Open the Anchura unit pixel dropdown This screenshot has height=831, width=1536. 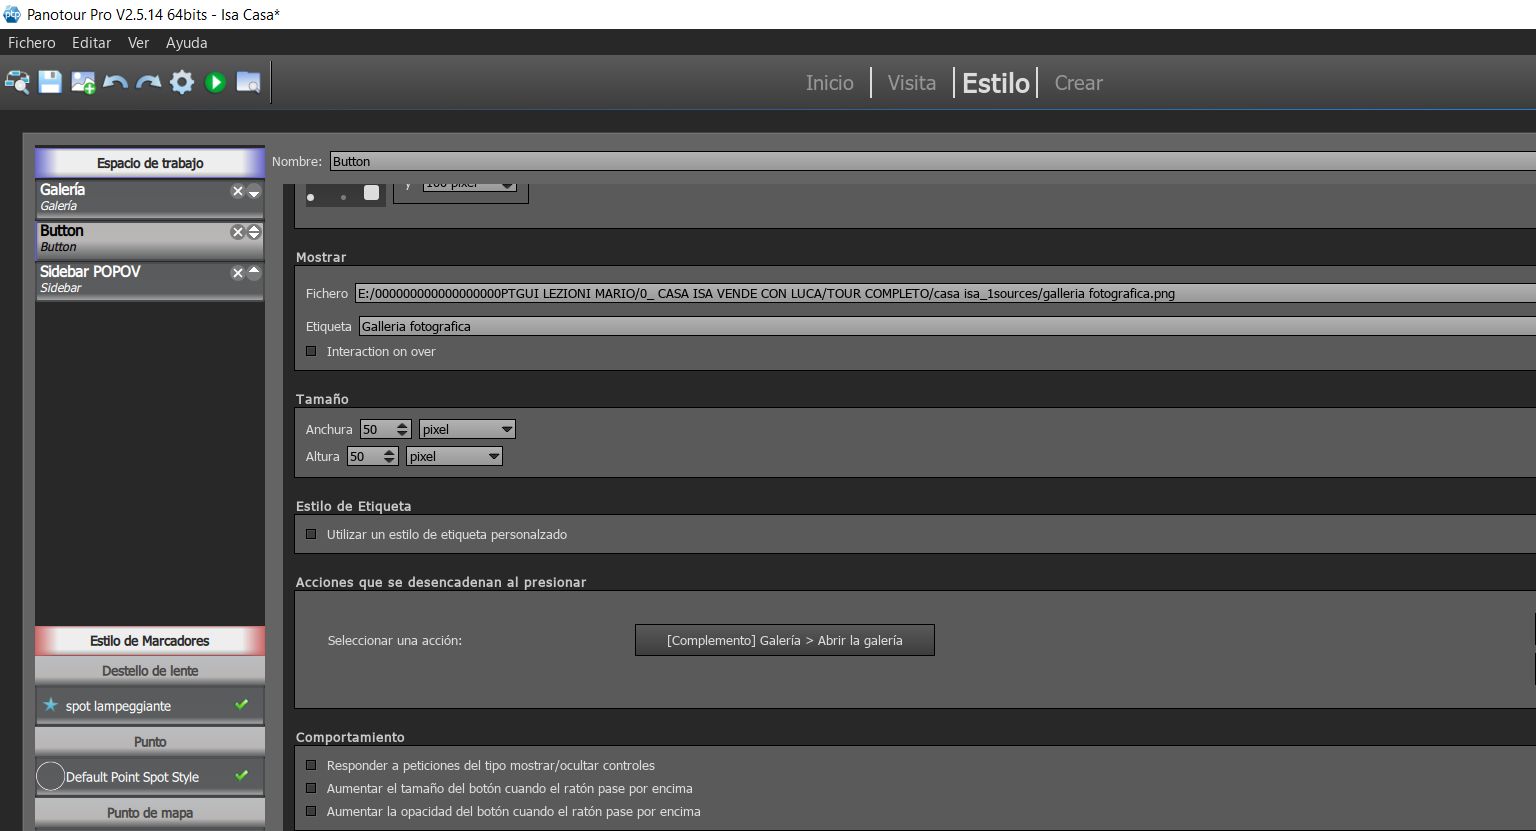pyautogui.click(x=467, y=429)
